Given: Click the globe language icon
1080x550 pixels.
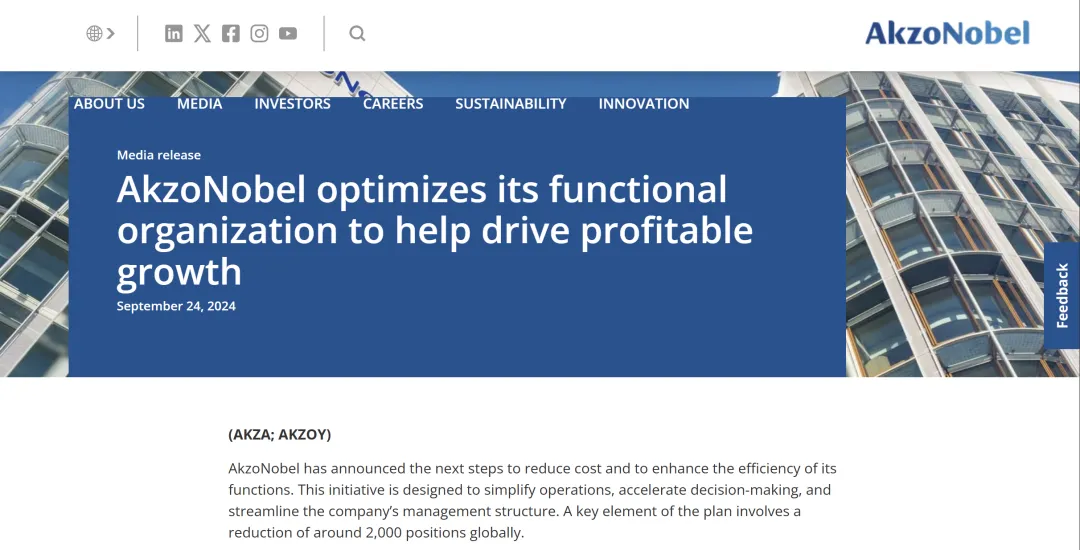Looking at the screenshot, I should pos(94,33).
